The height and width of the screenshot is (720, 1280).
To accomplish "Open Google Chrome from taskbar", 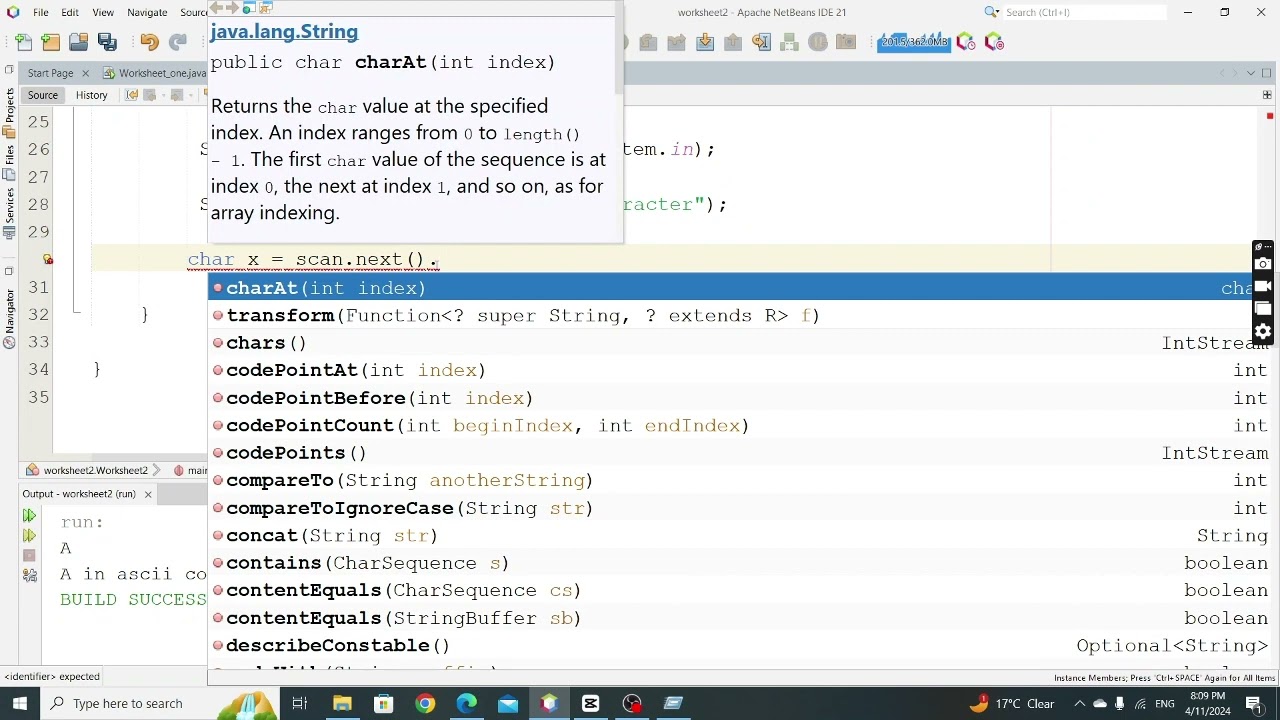I will click(x=425, y=703).
